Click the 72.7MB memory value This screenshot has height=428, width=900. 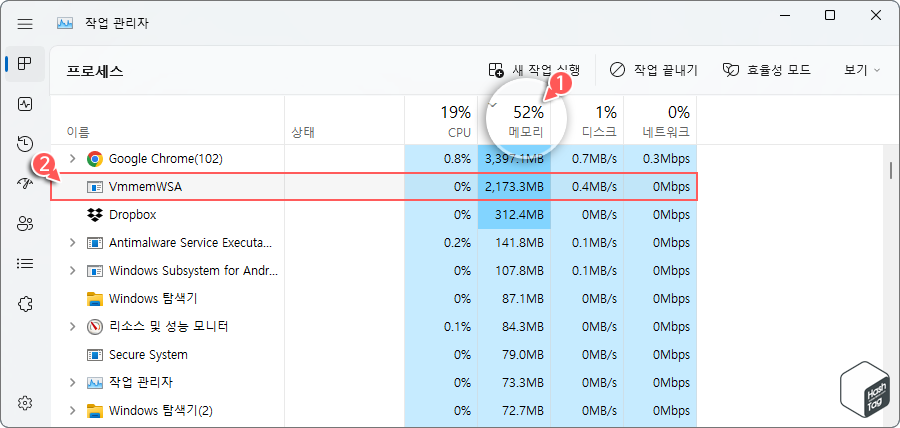[522, 411]
